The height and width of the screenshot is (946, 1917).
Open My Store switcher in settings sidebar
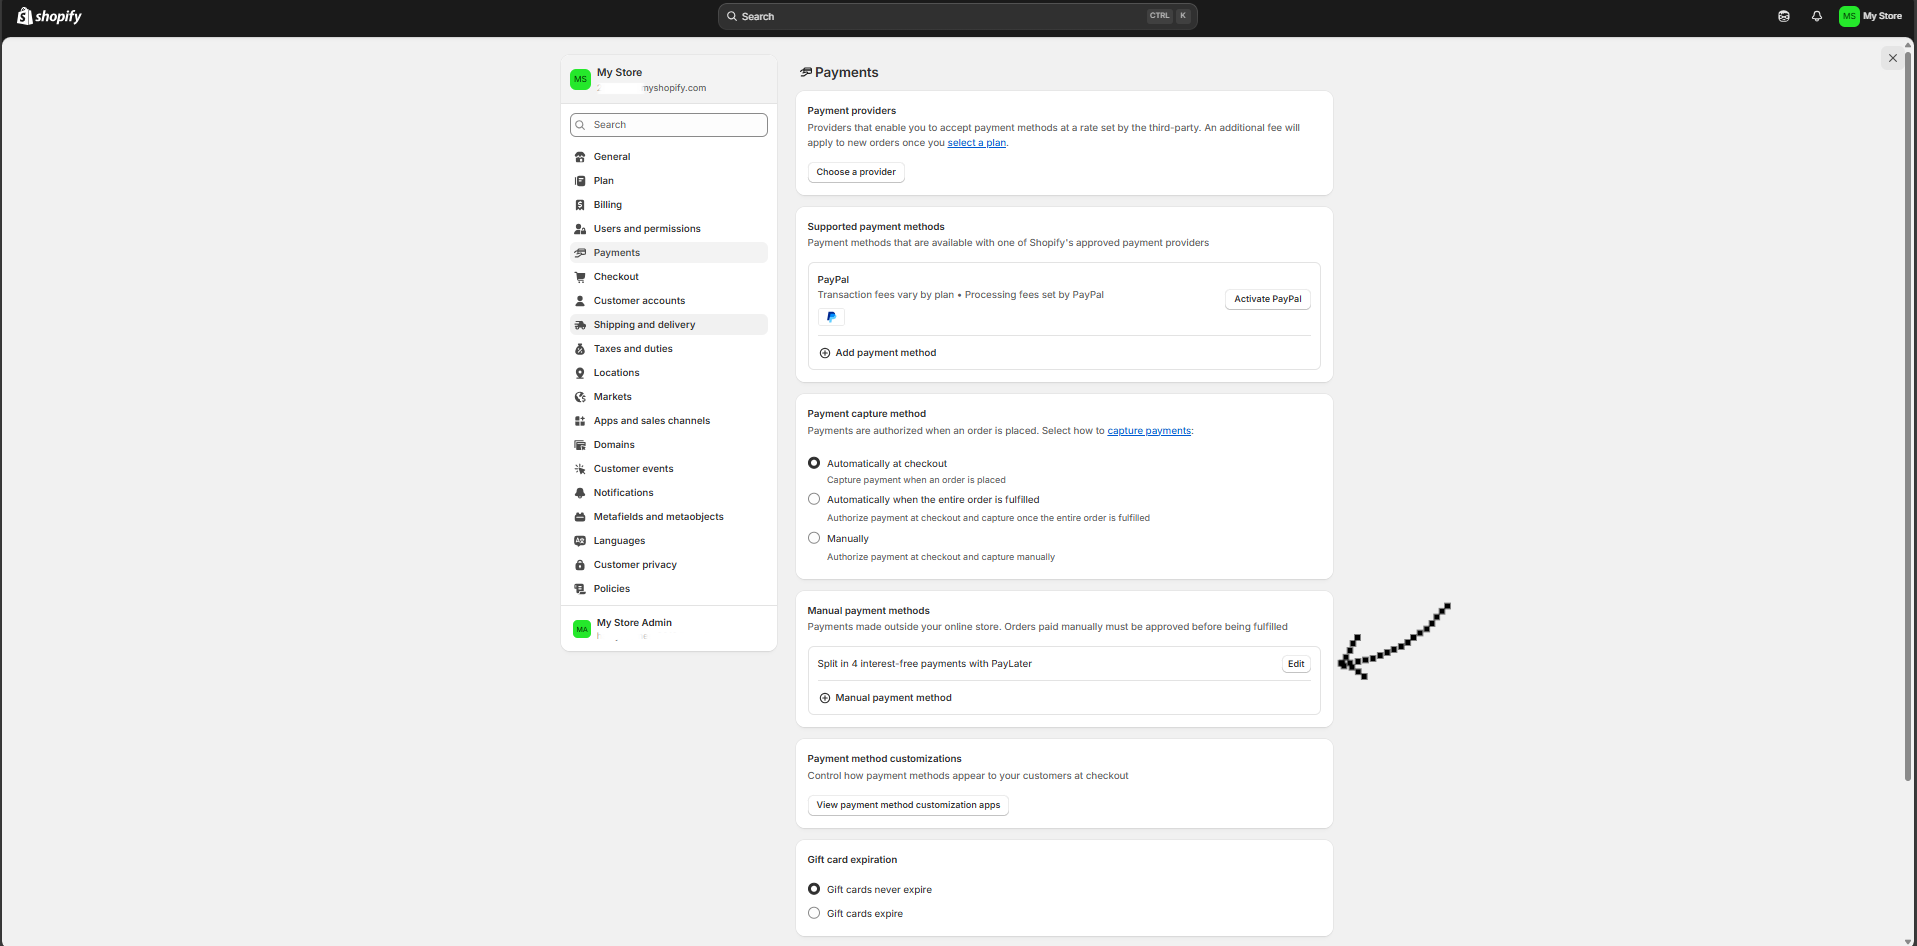tap(668, 79)
